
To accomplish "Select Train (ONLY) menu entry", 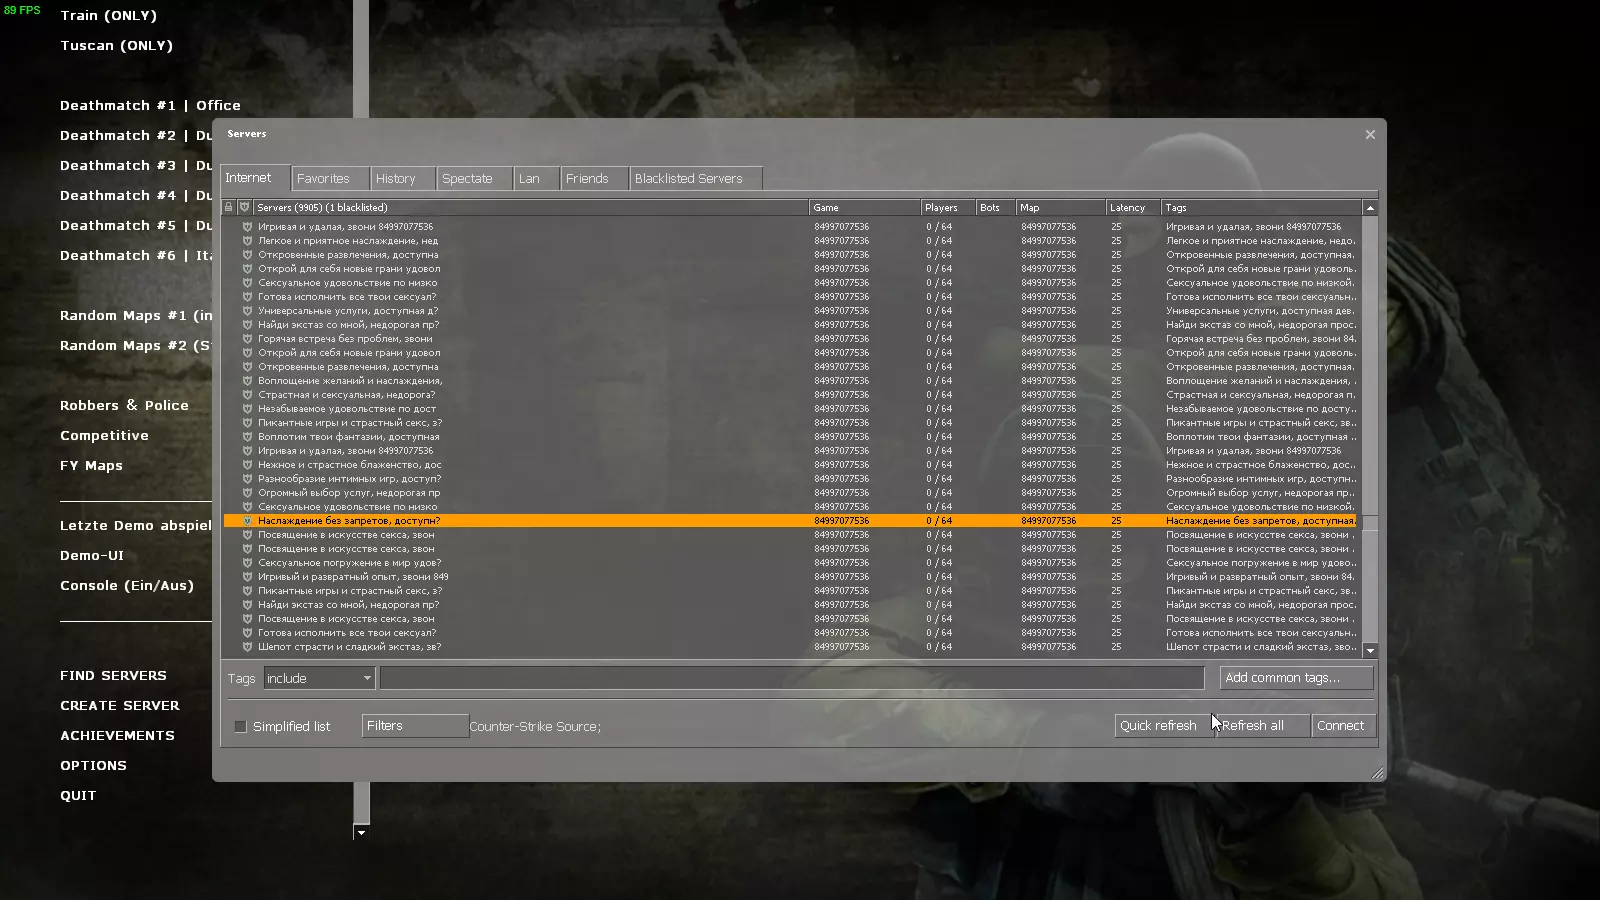I will coord(109,16).
